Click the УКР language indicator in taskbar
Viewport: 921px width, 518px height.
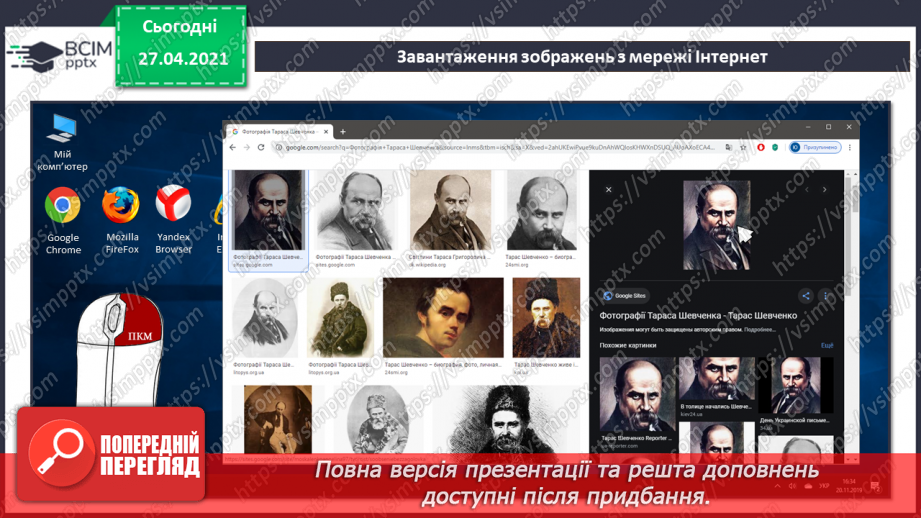click(x=824, y=486)
